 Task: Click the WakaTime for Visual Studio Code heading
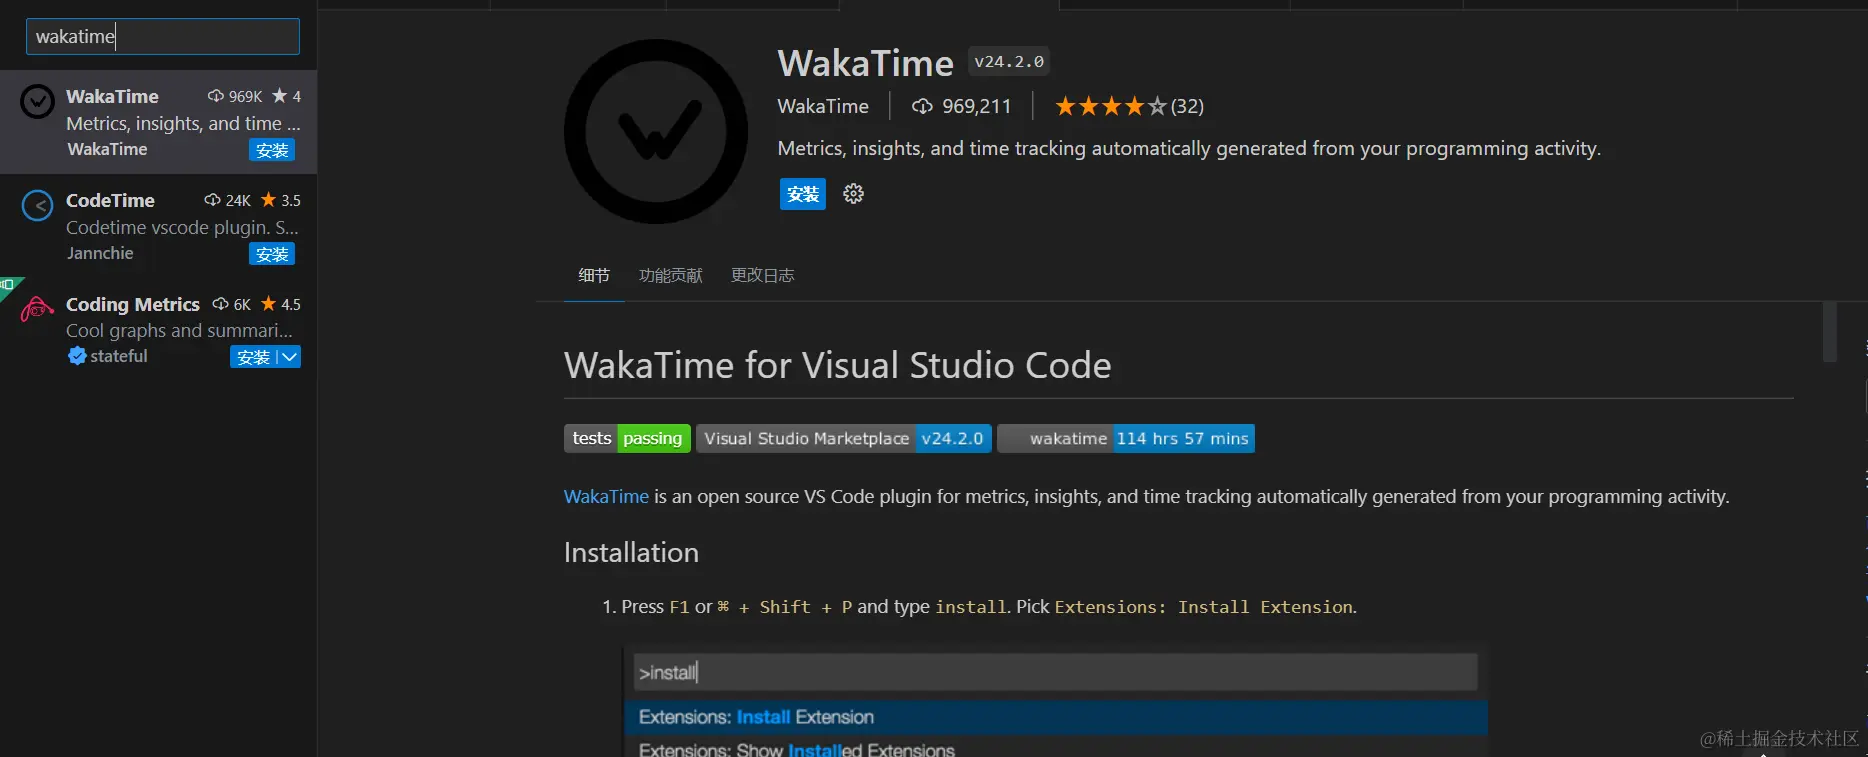pos(838,365)
